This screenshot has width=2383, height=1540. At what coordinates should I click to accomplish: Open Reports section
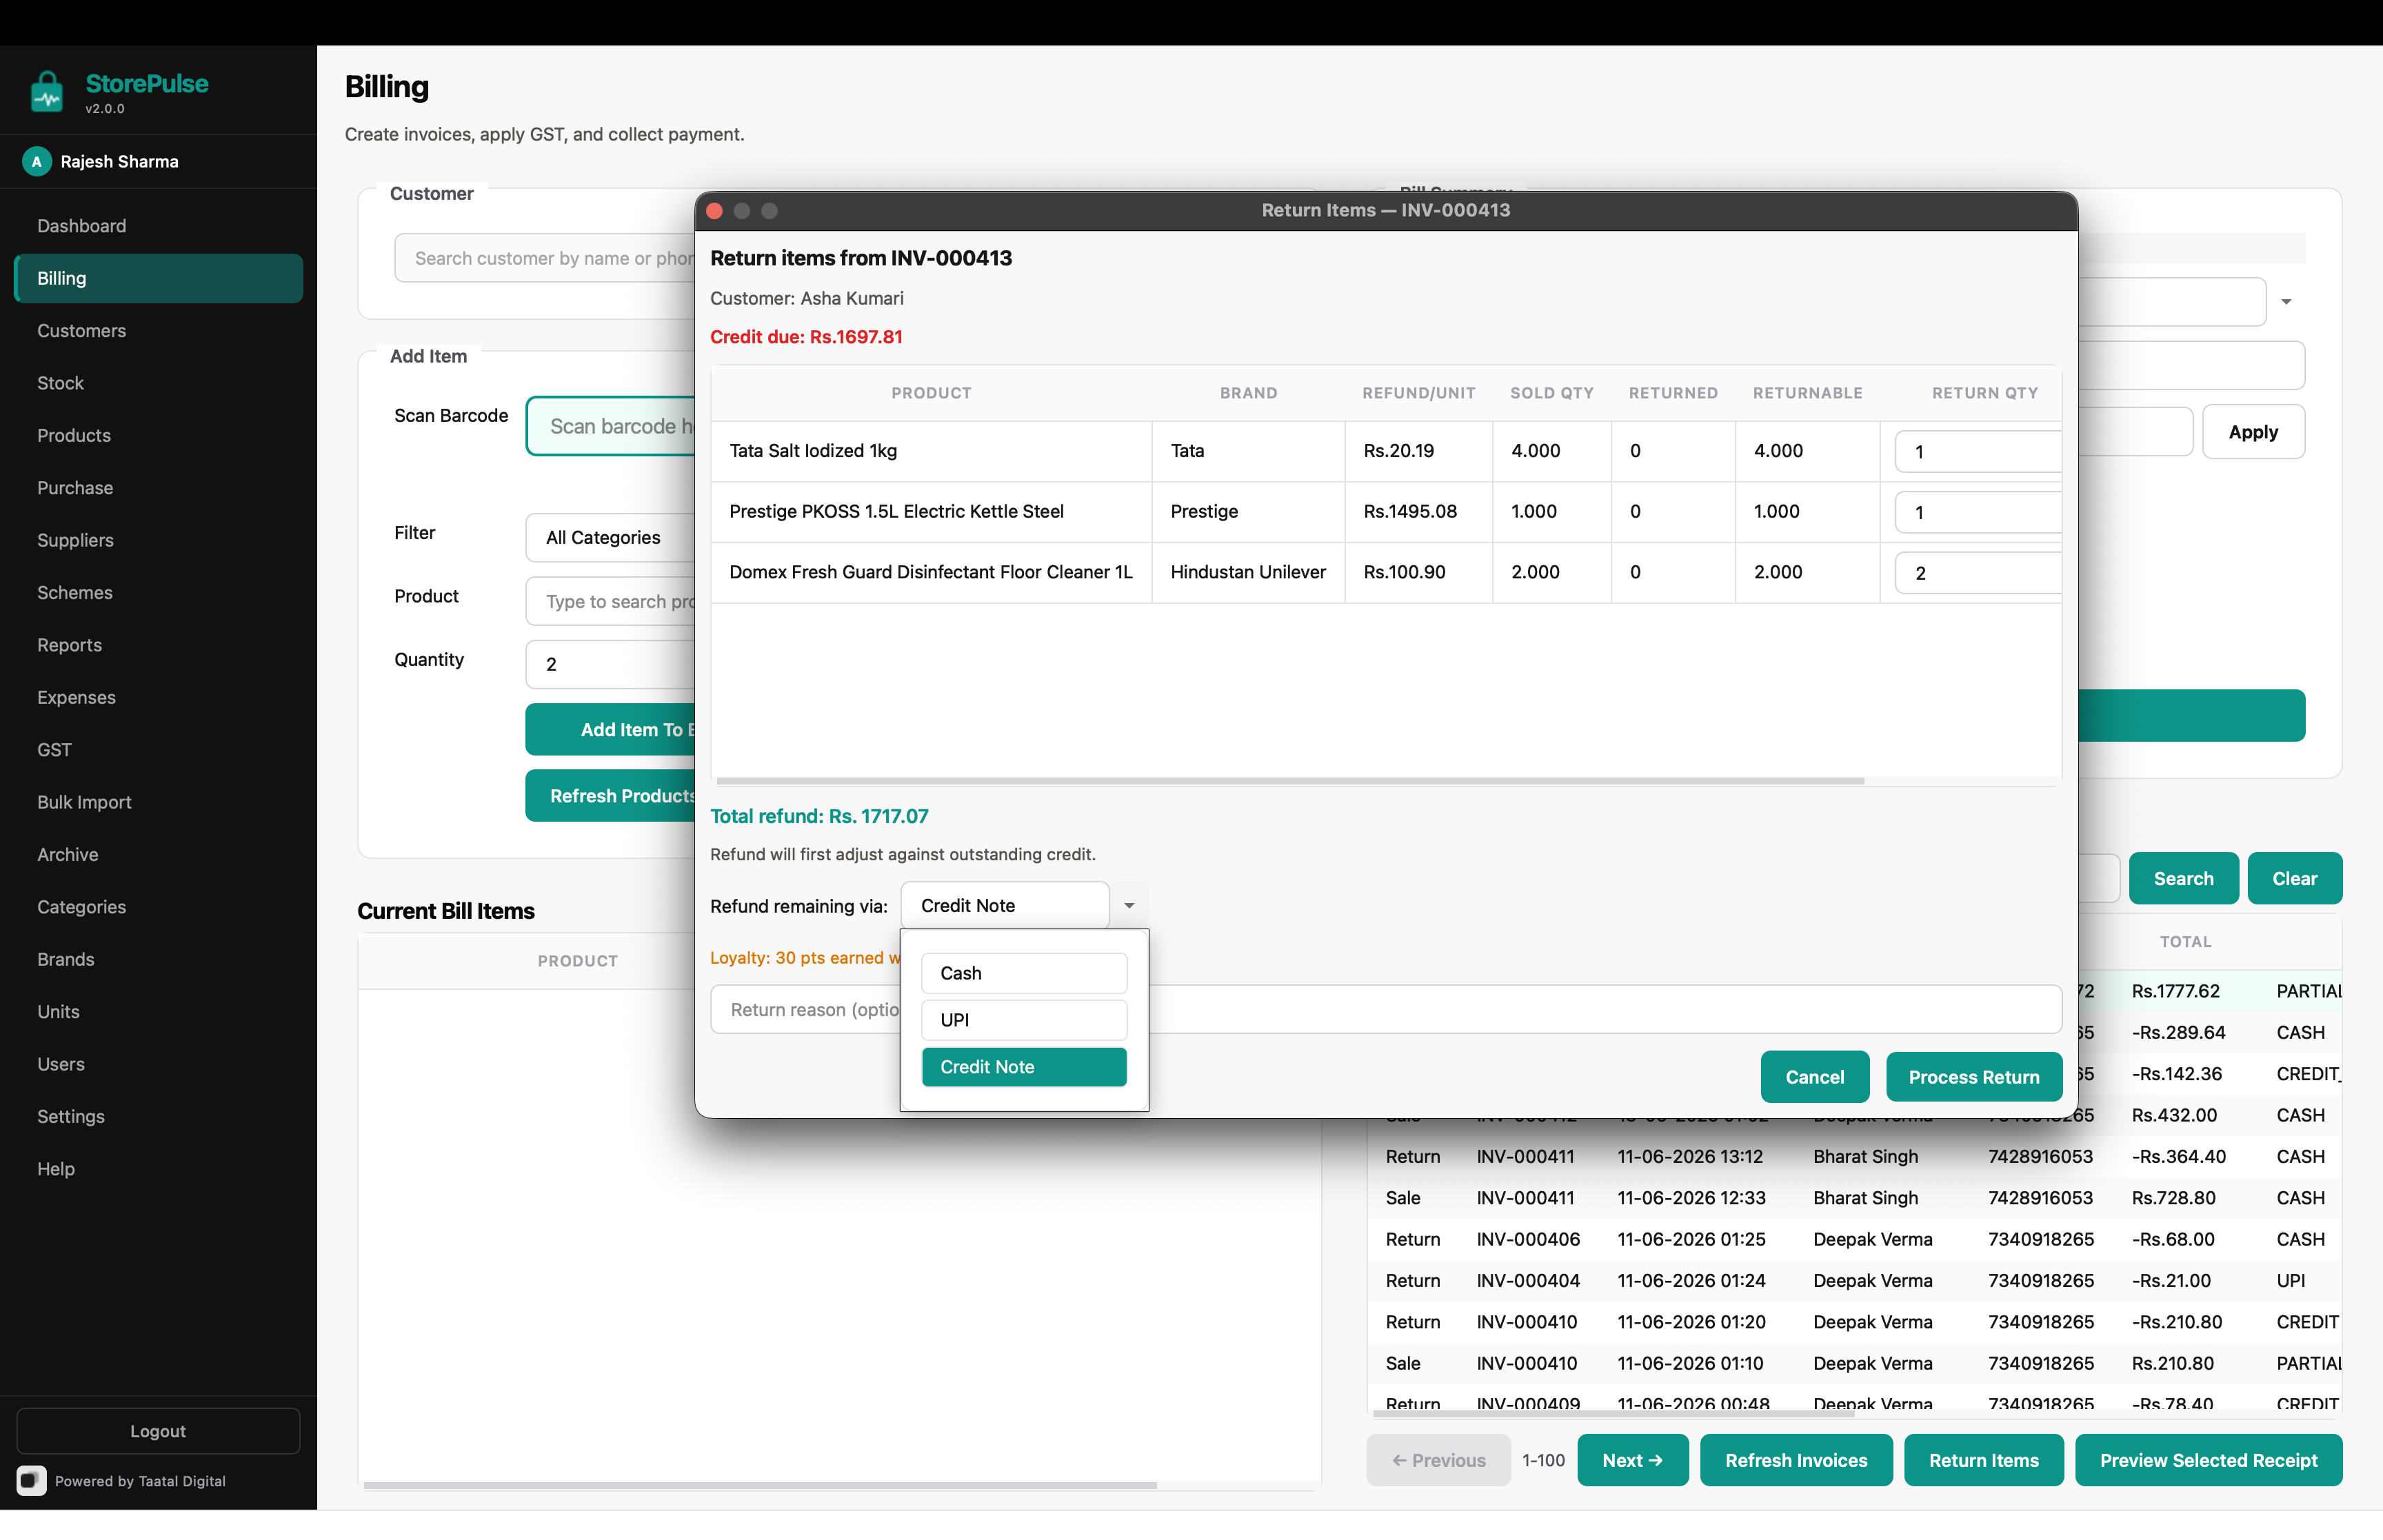coord(158,645)
